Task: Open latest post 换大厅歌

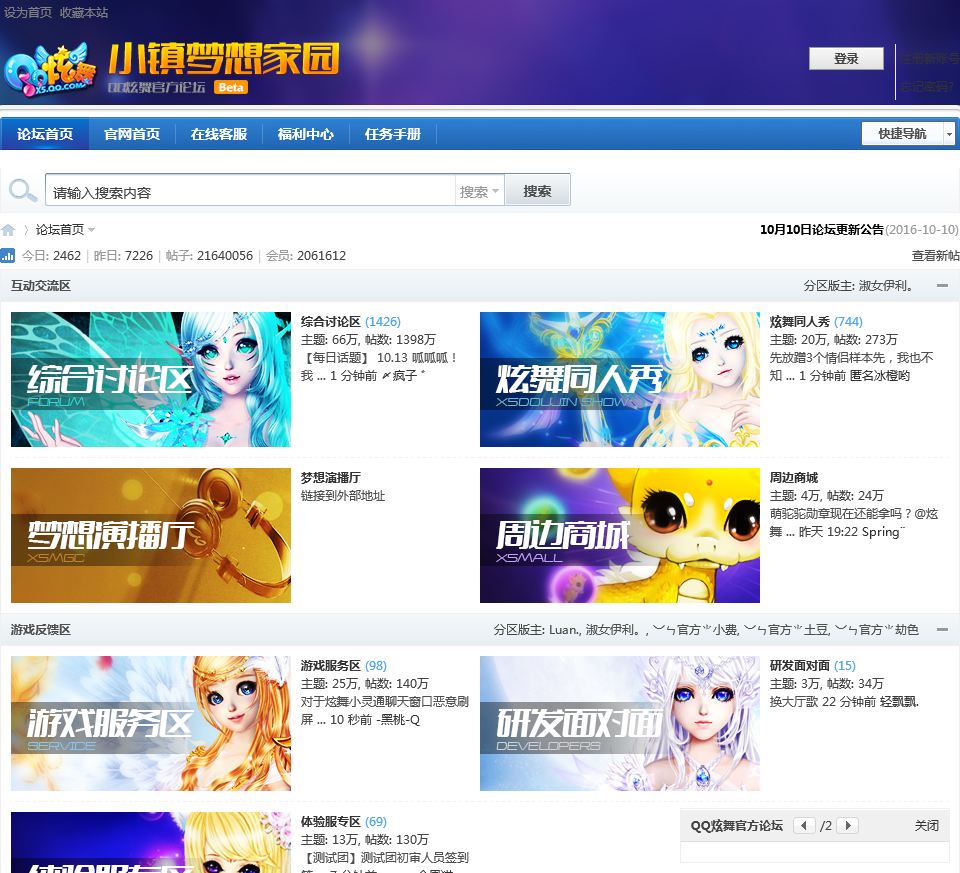Action: [793, 702]
